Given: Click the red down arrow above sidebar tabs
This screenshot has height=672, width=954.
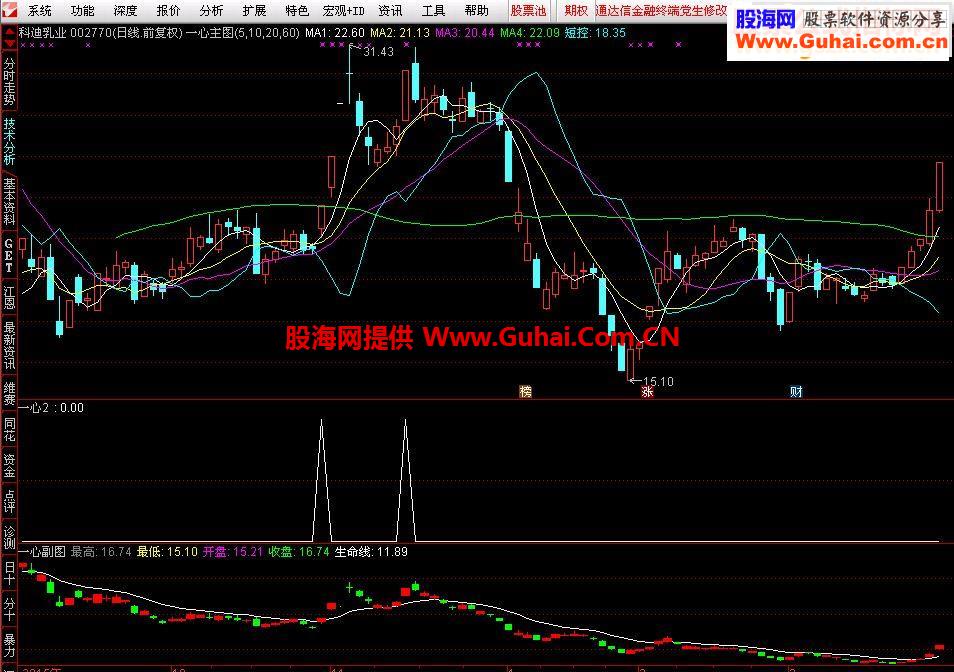Looking at the screenshot, I should [9, 44].
